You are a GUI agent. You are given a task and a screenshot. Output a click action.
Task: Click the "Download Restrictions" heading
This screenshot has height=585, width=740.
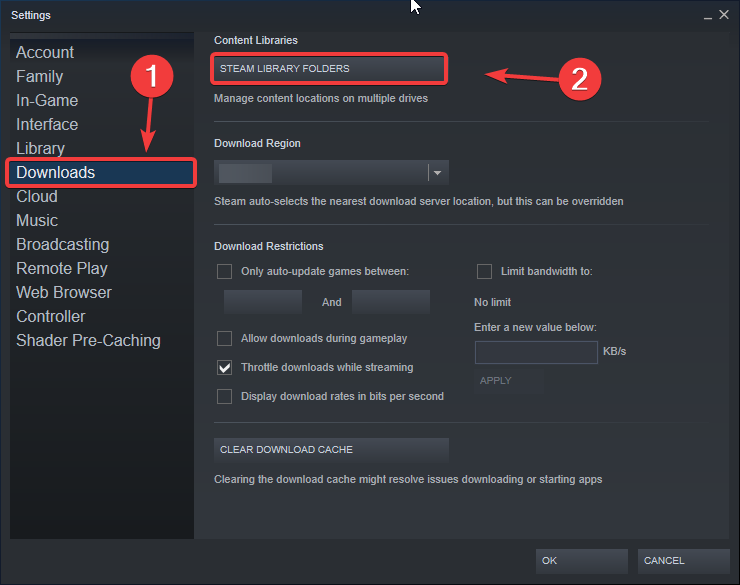click(269, 246)
